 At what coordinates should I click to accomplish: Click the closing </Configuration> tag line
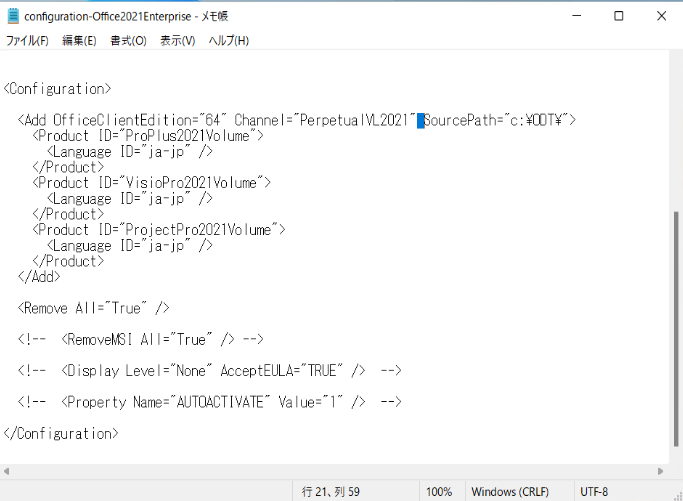(x=61, y=433)
